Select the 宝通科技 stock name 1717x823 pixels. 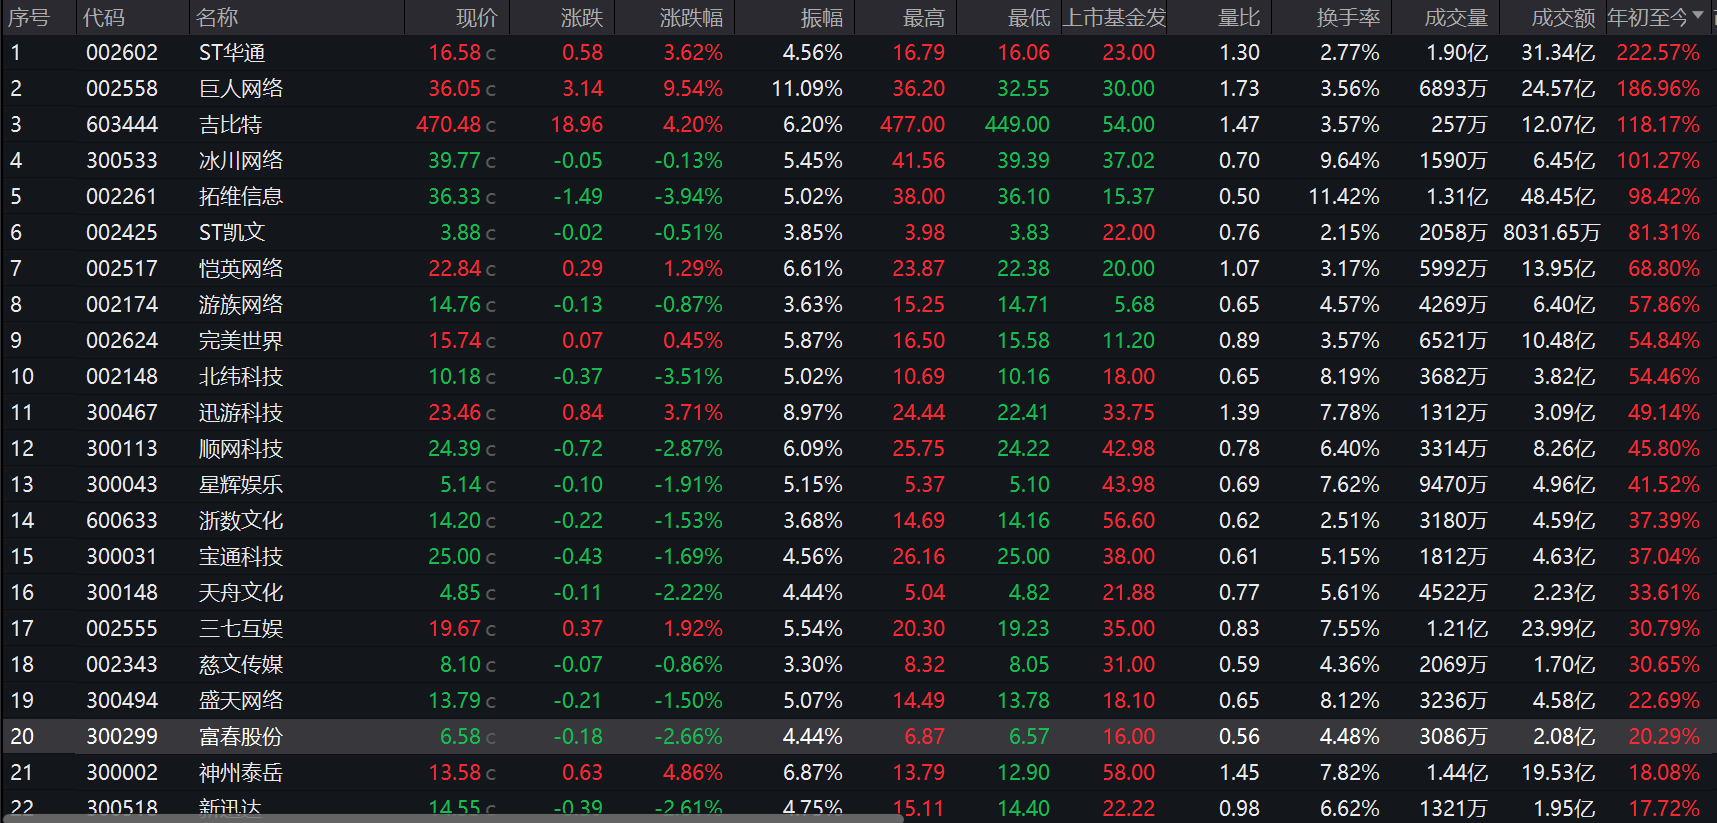241,556
